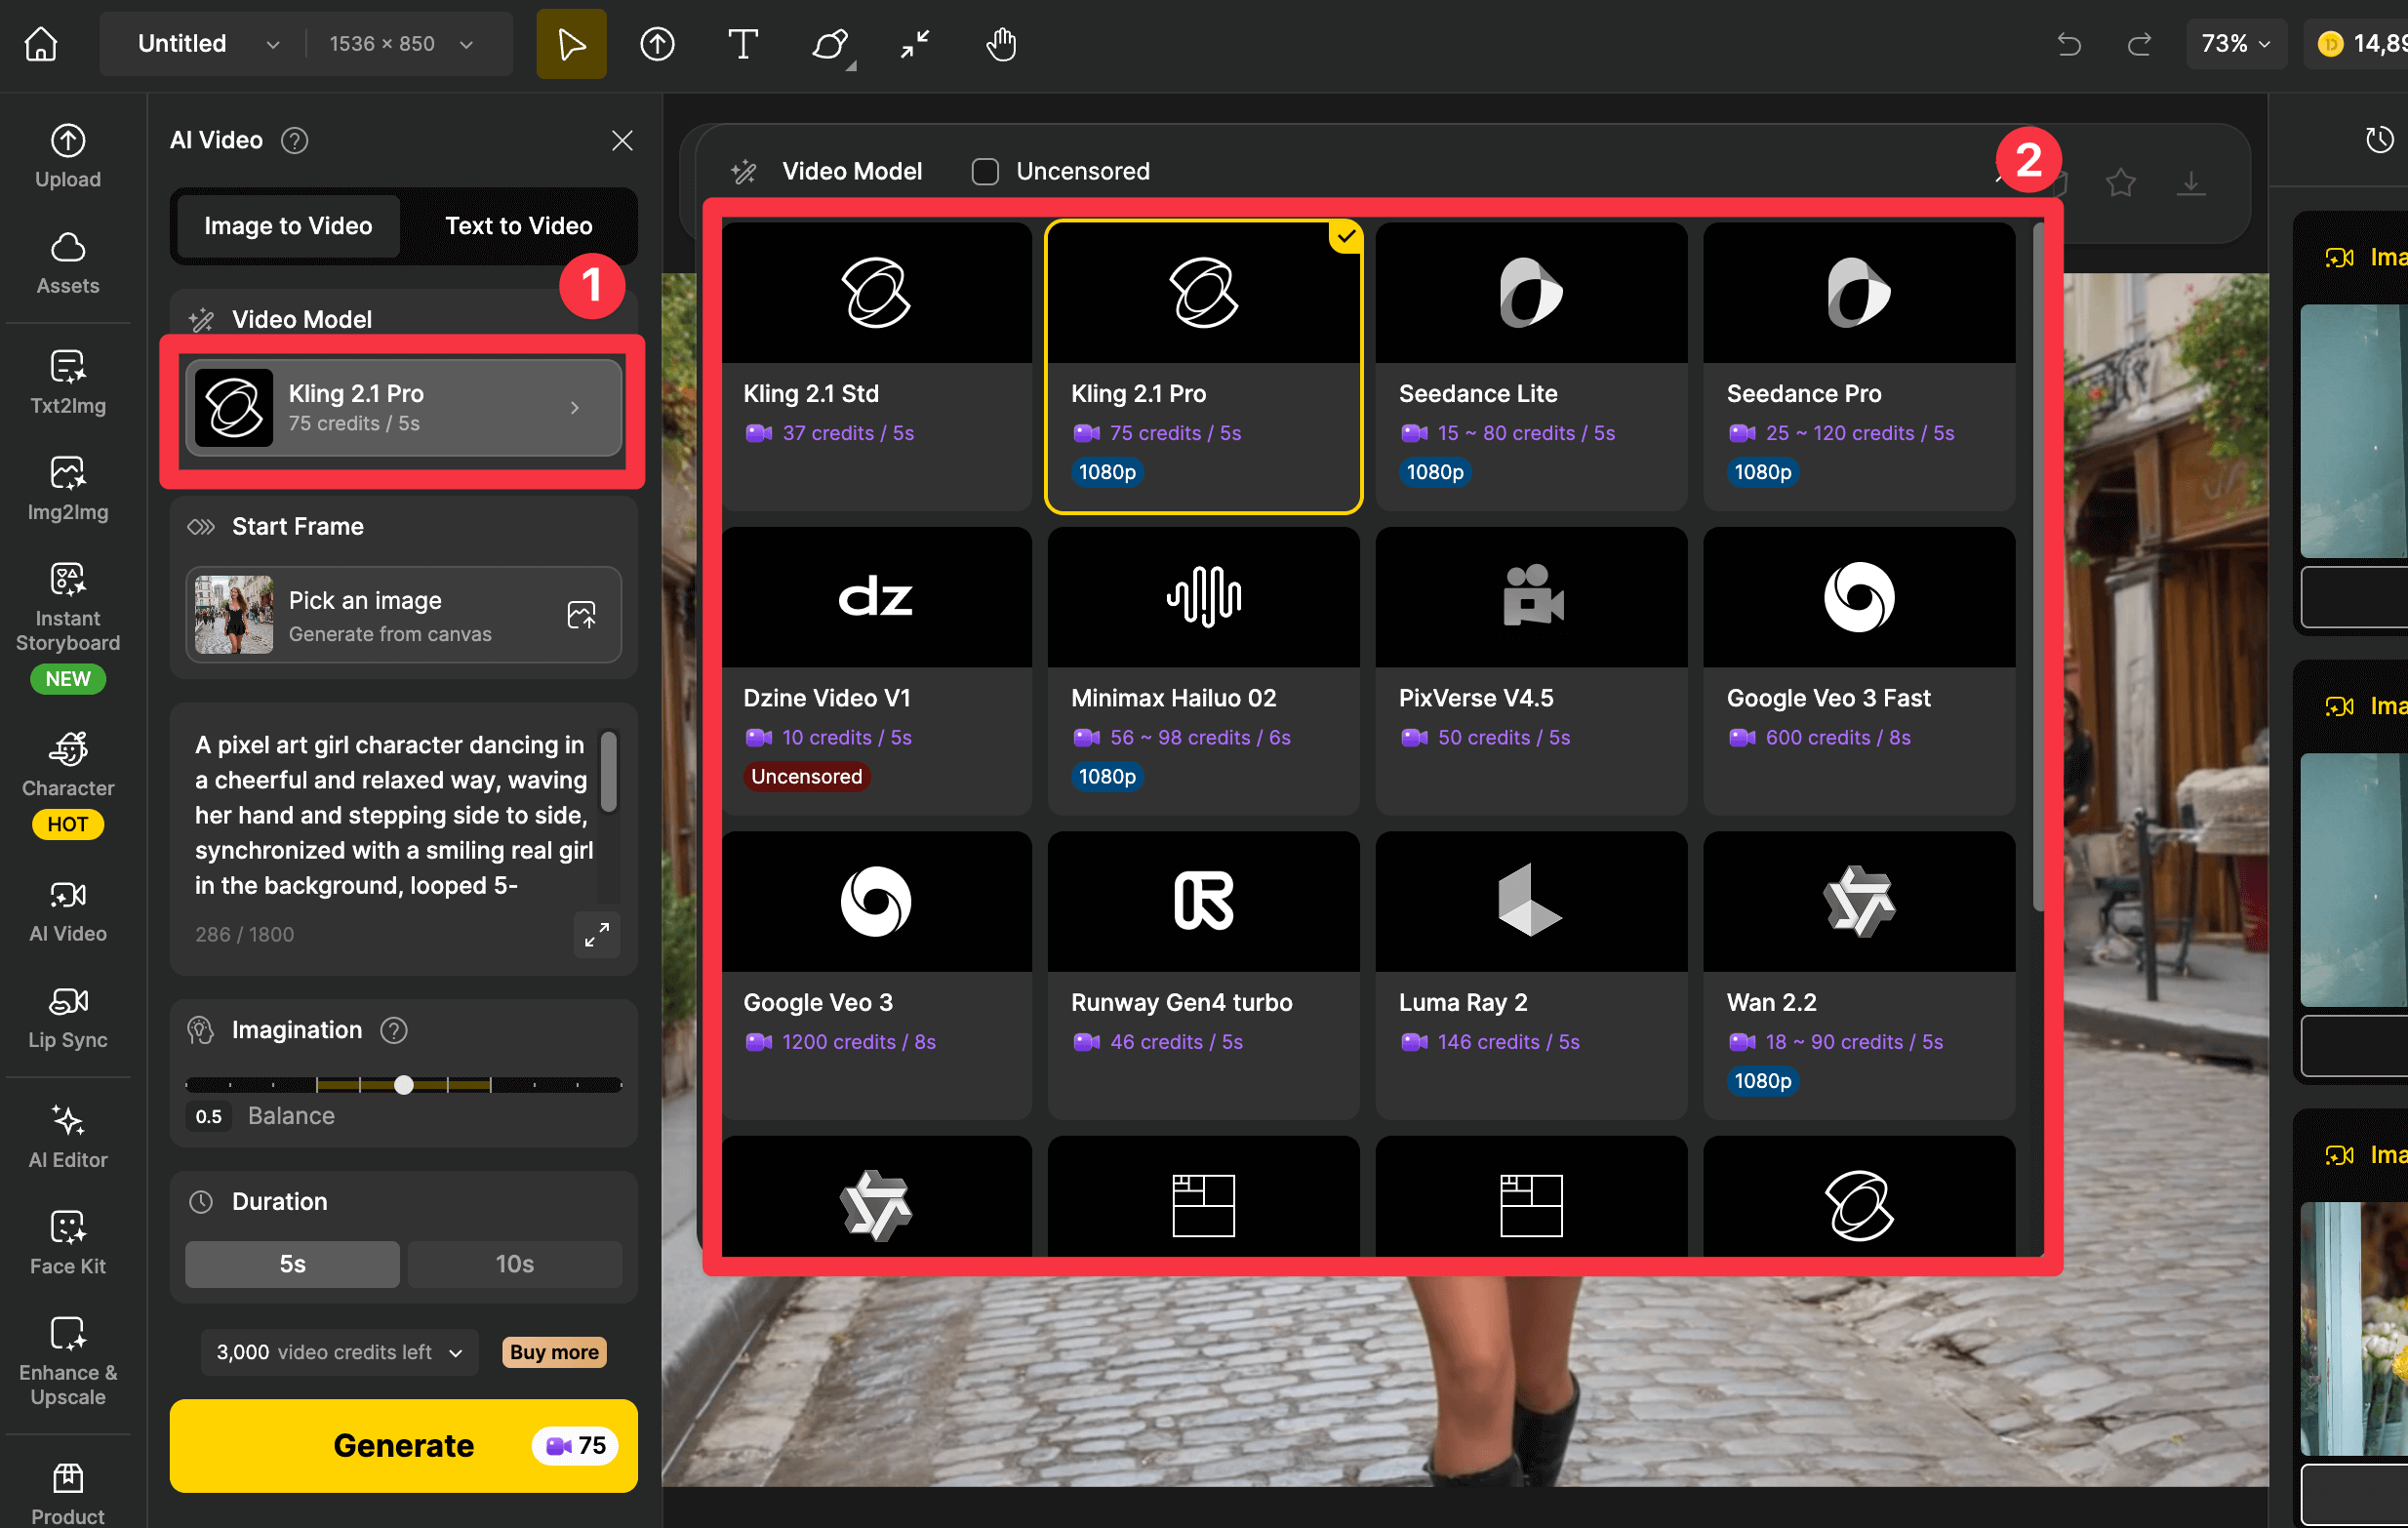2408x1528 pixels.
Task: Select the 5s duration option
Action: [x=292, y=1264]
